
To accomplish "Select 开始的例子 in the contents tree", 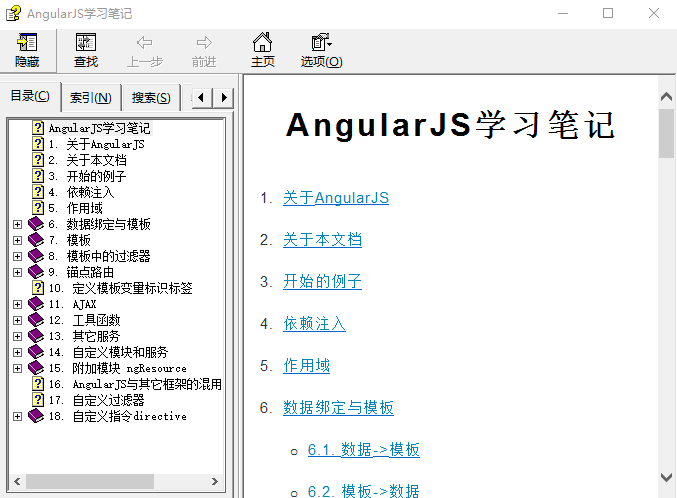I will pos(96,176).
